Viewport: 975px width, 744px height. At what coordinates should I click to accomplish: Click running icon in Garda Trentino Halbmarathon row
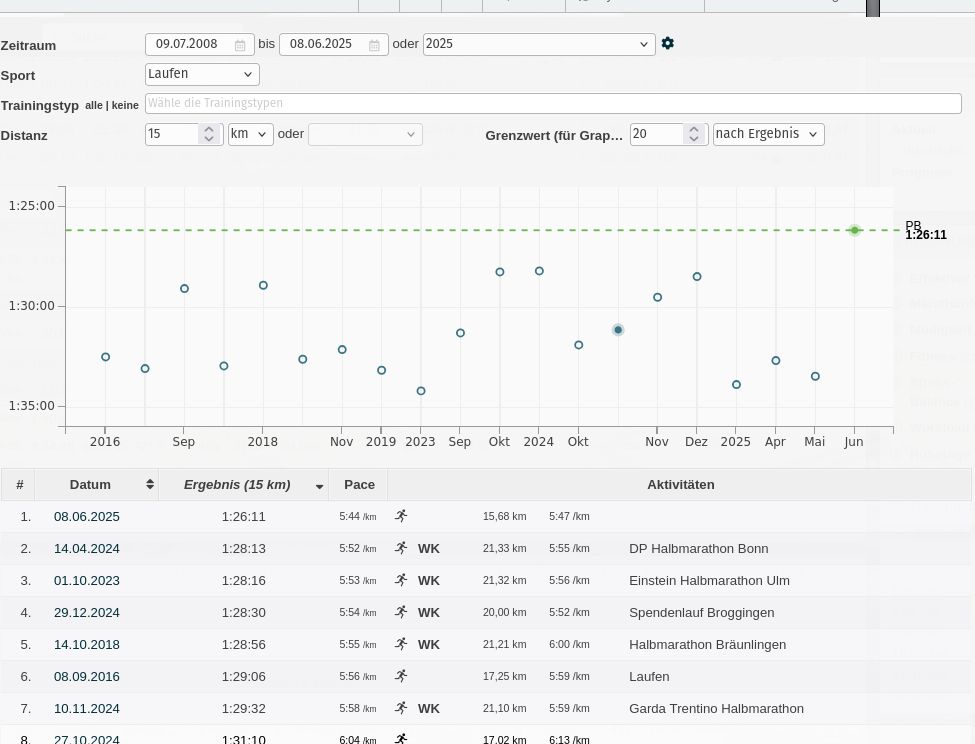[x=401, y=708]
